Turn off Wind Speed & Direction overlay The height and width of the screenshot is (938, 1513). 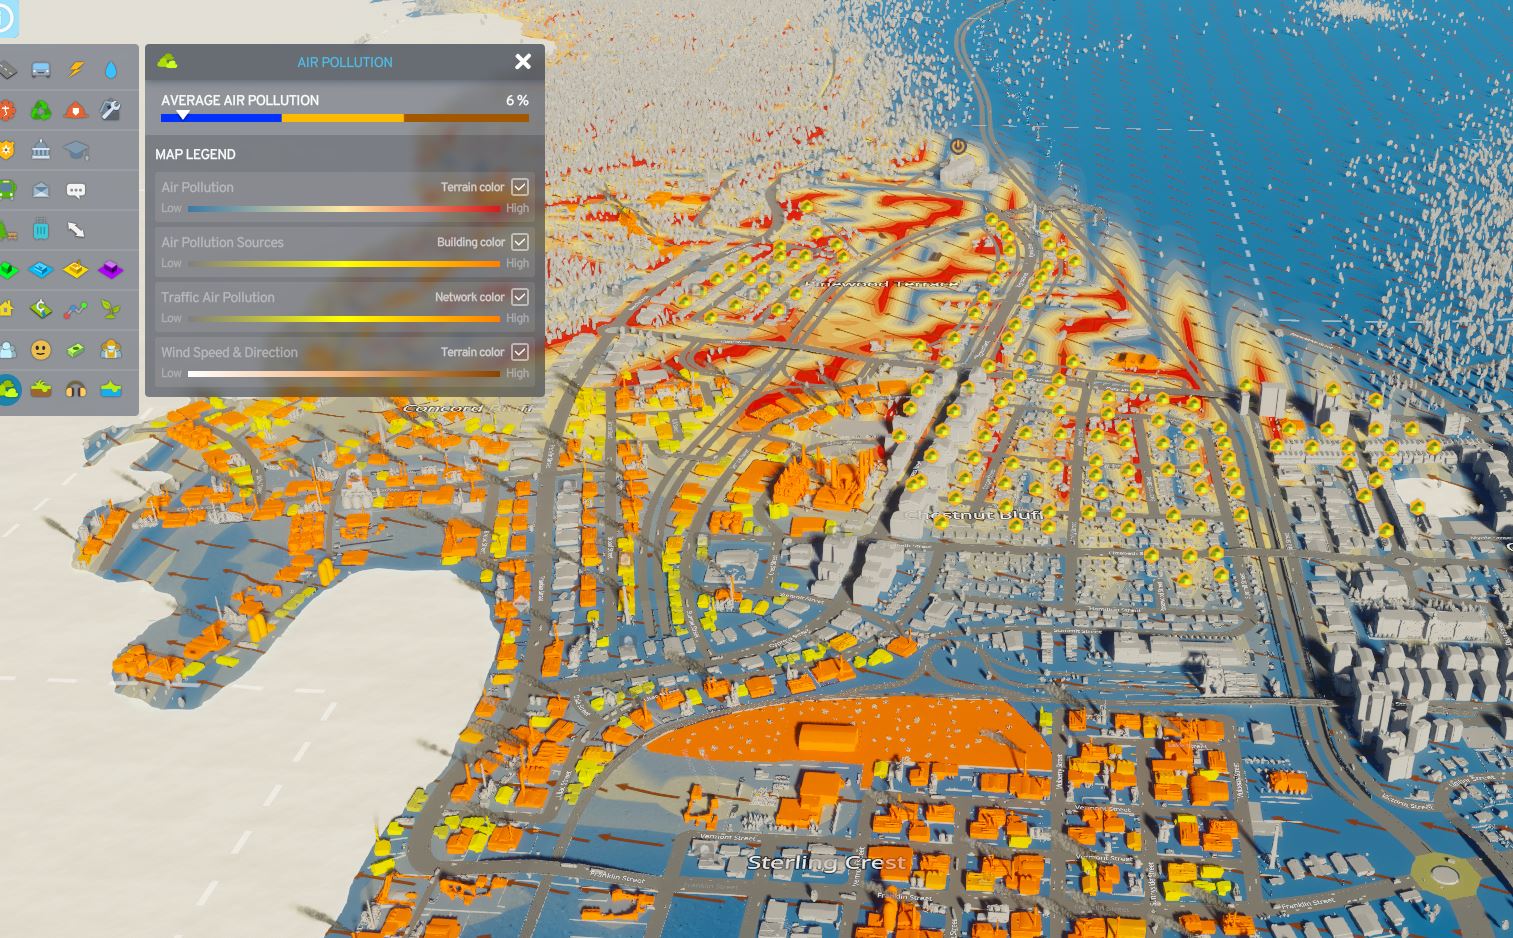pyautogui.click(x=520, y=352)
